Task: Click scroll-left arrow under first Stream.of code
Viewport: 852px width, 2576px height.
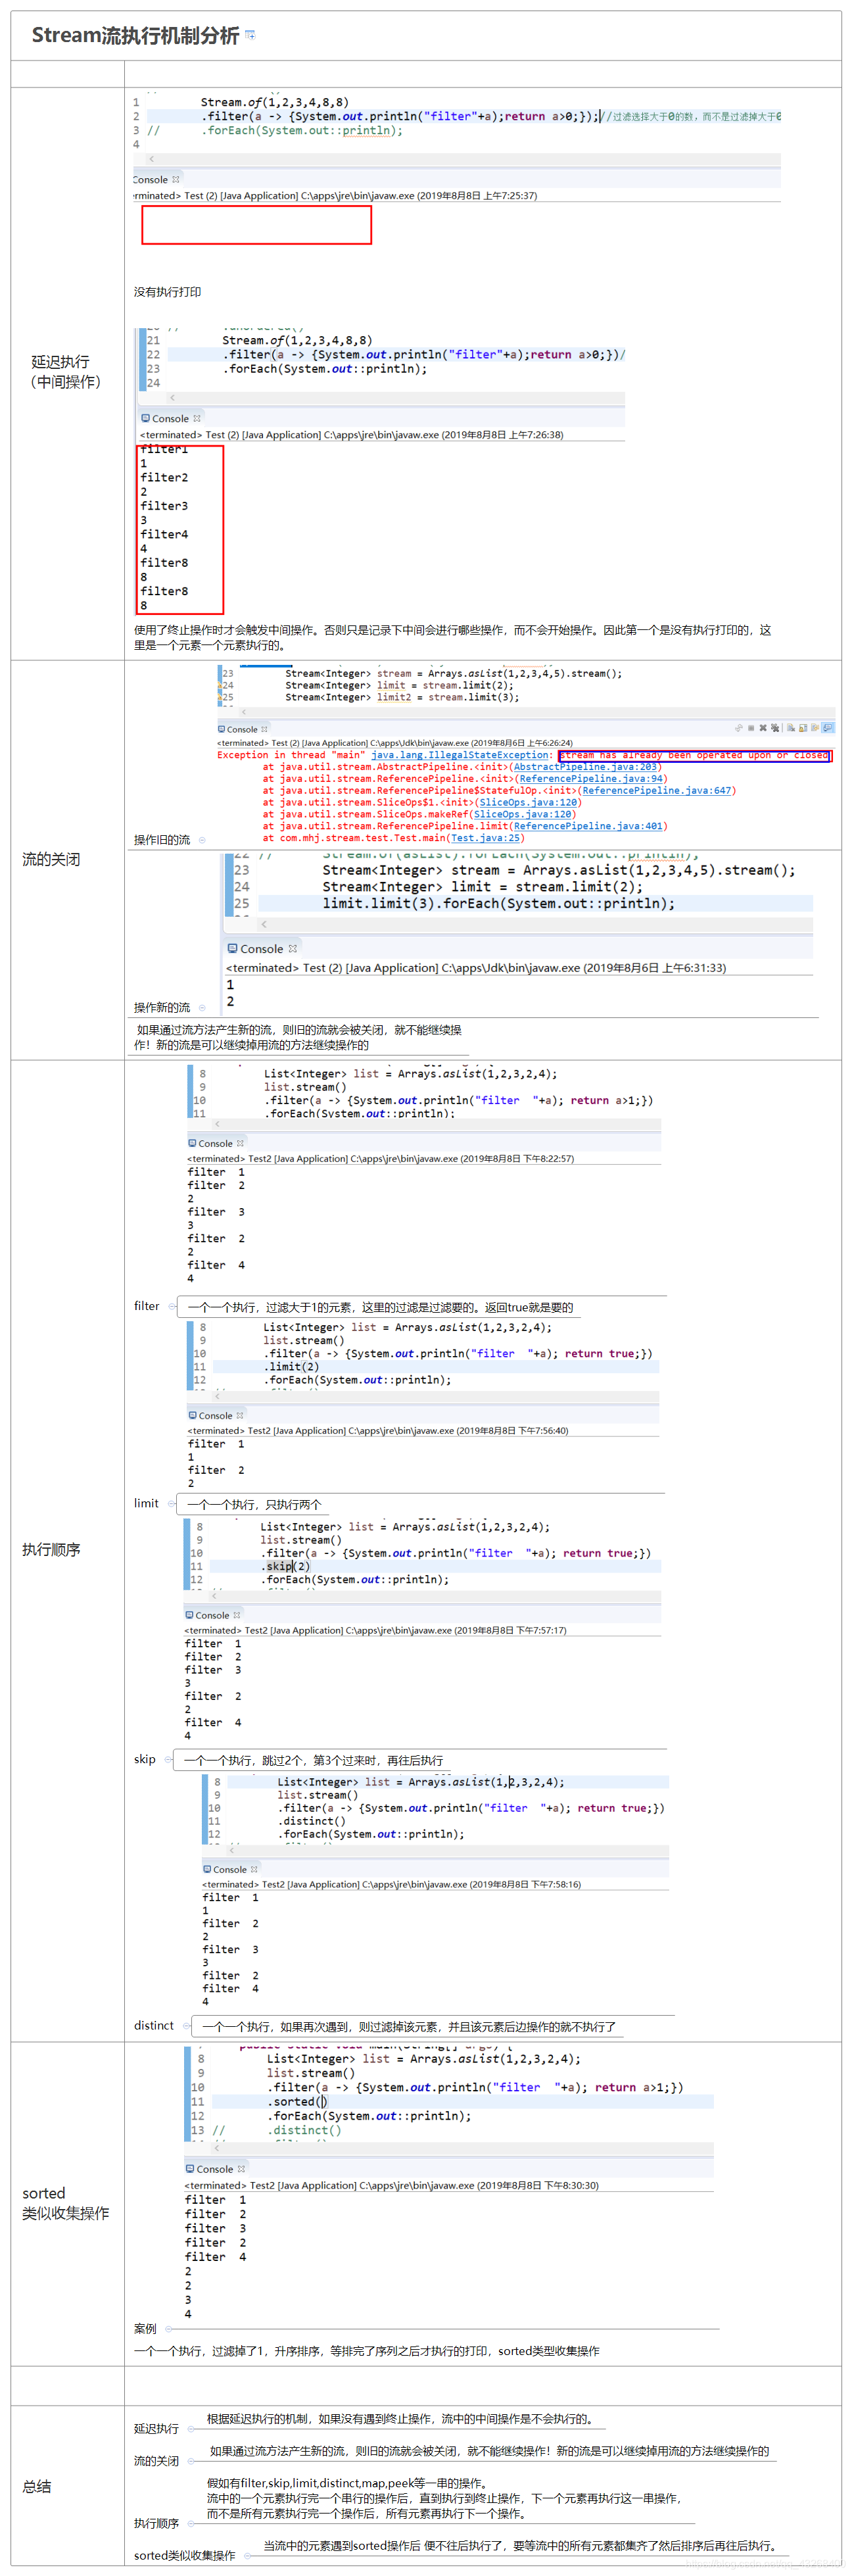Action: [x=152, y=159]
